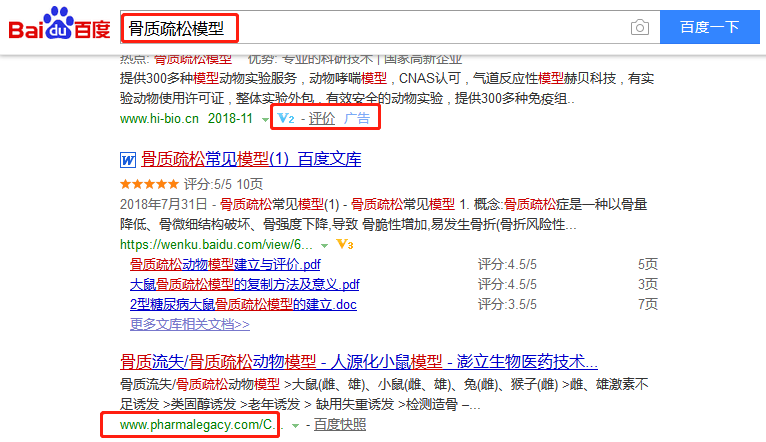
Task: Click the 2018年7月31日 snippet date
Action: 164,204
